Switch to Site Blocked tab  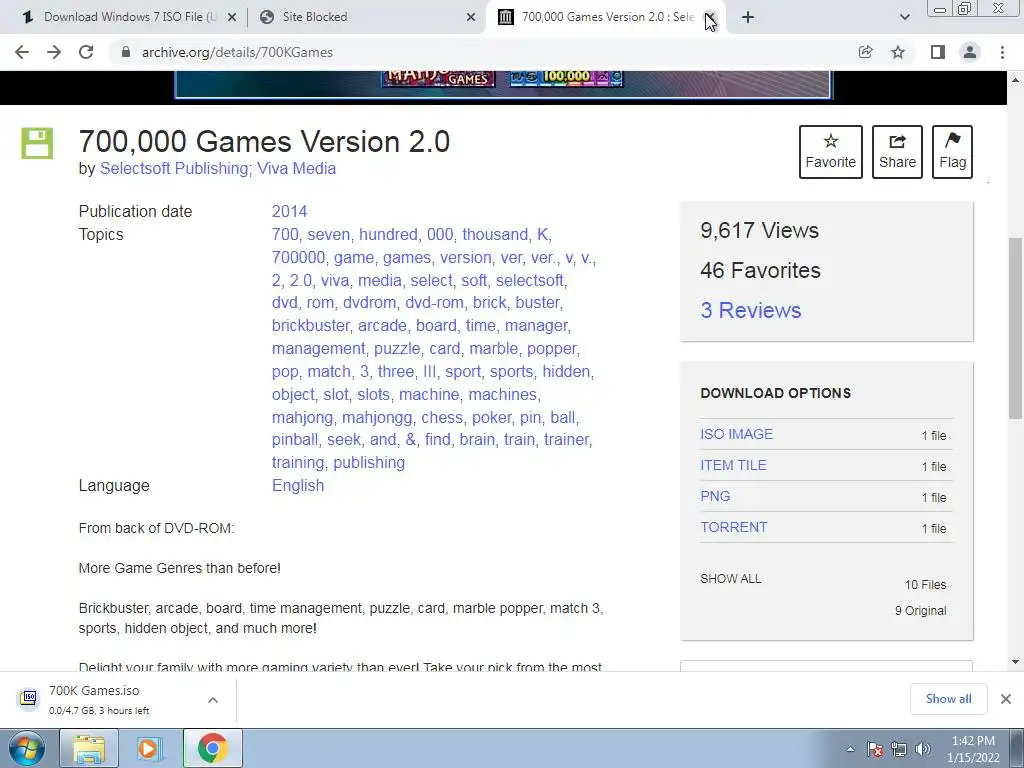pos(315,17)
